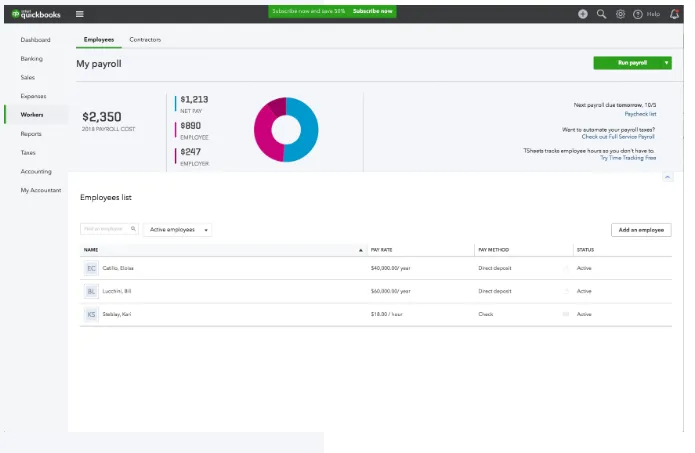Open the settings gear icon
The image size is (695, 453).
click(x=620, y=14)
